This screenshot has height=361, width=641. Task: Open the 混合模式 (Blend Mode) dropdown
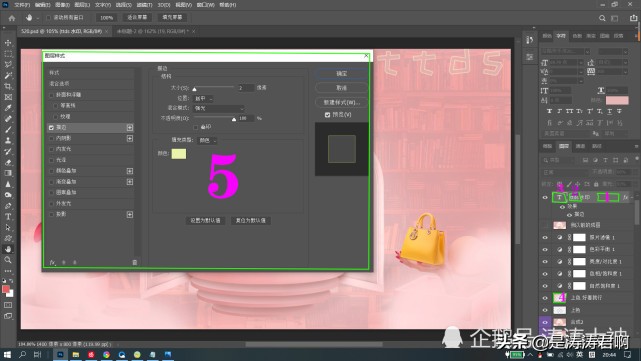pos(219,108)
